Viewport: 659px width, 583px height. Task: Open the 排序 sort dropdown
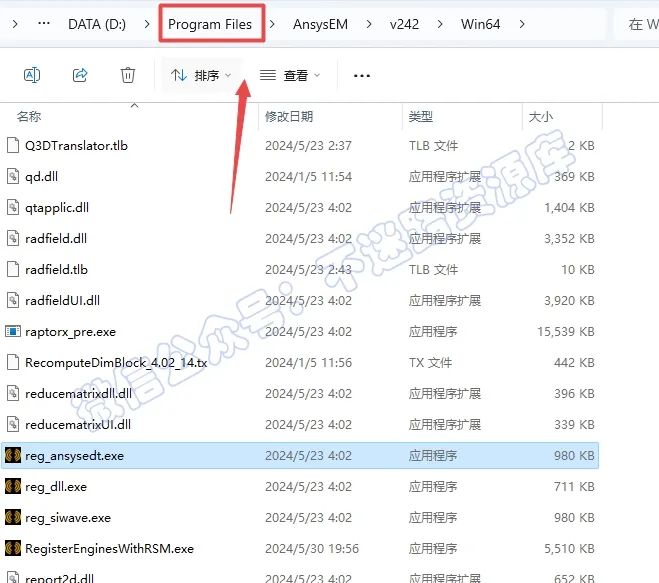point(201,75)
